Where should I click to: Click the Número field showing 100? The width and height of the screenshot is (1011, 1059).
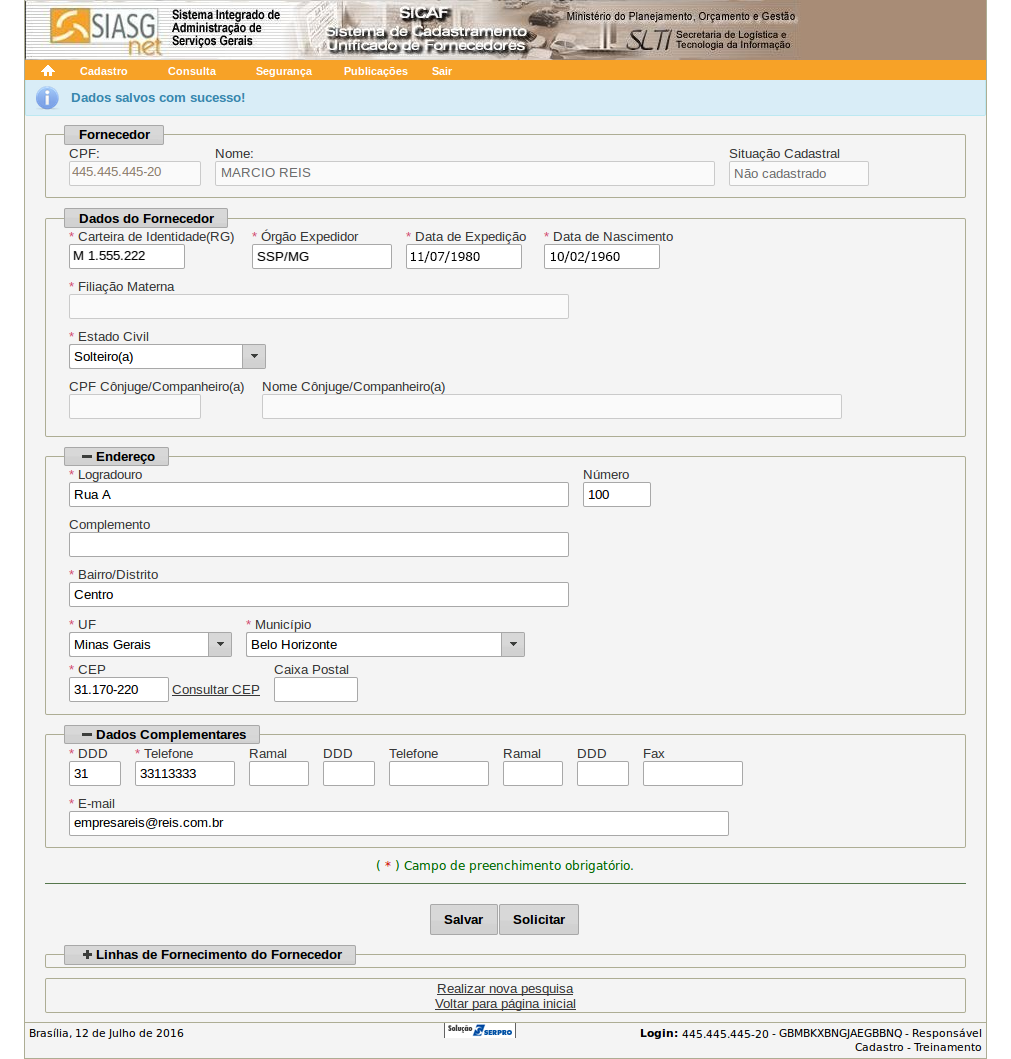click(617, 494)
